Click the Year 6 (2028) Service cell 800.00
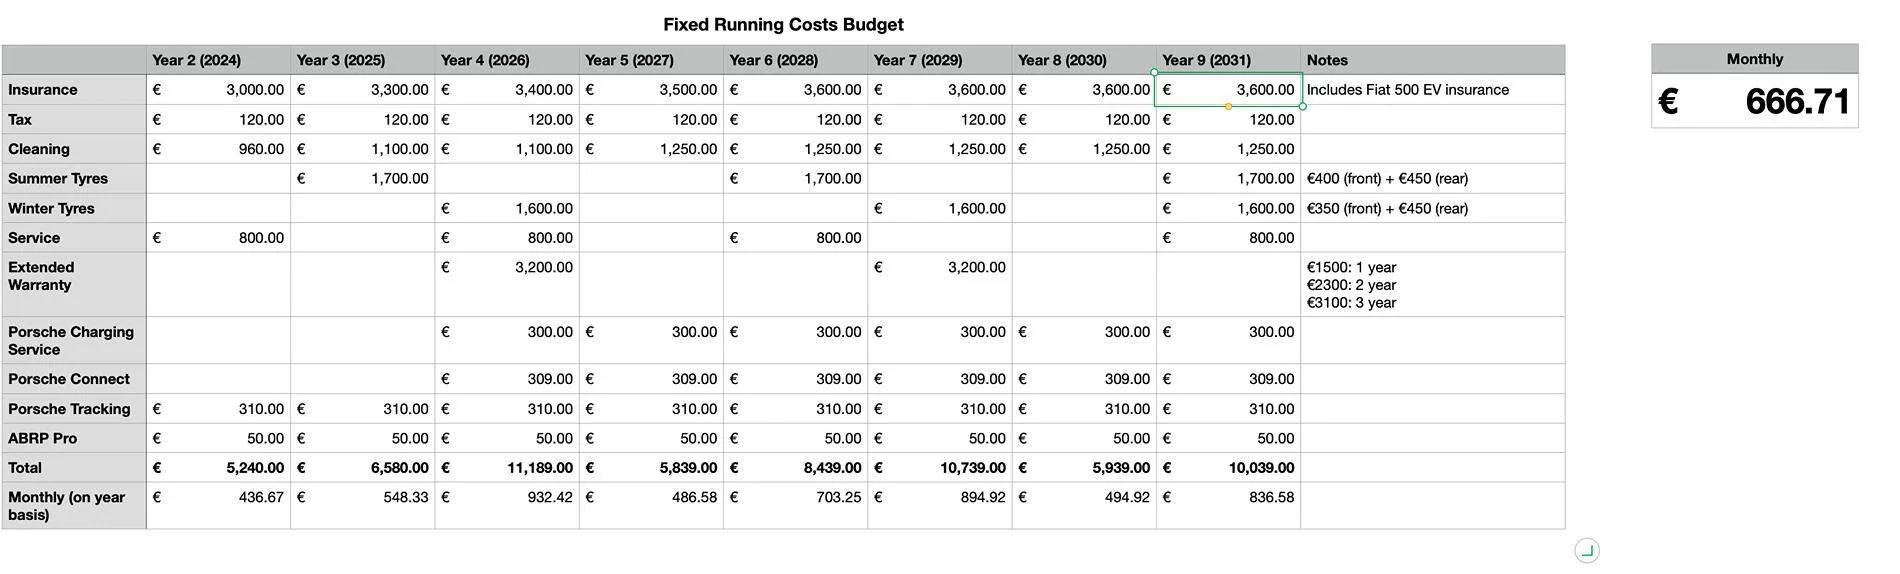Viewport: 1900px width, 574px height. pos(796,237)
